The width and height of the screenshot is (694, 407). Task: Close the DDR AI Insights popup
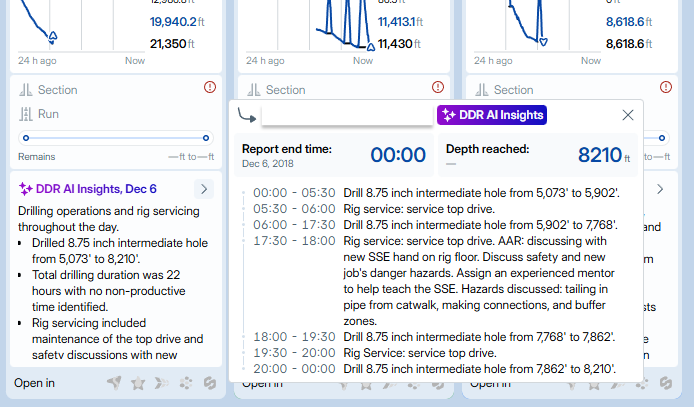point(628,115)
